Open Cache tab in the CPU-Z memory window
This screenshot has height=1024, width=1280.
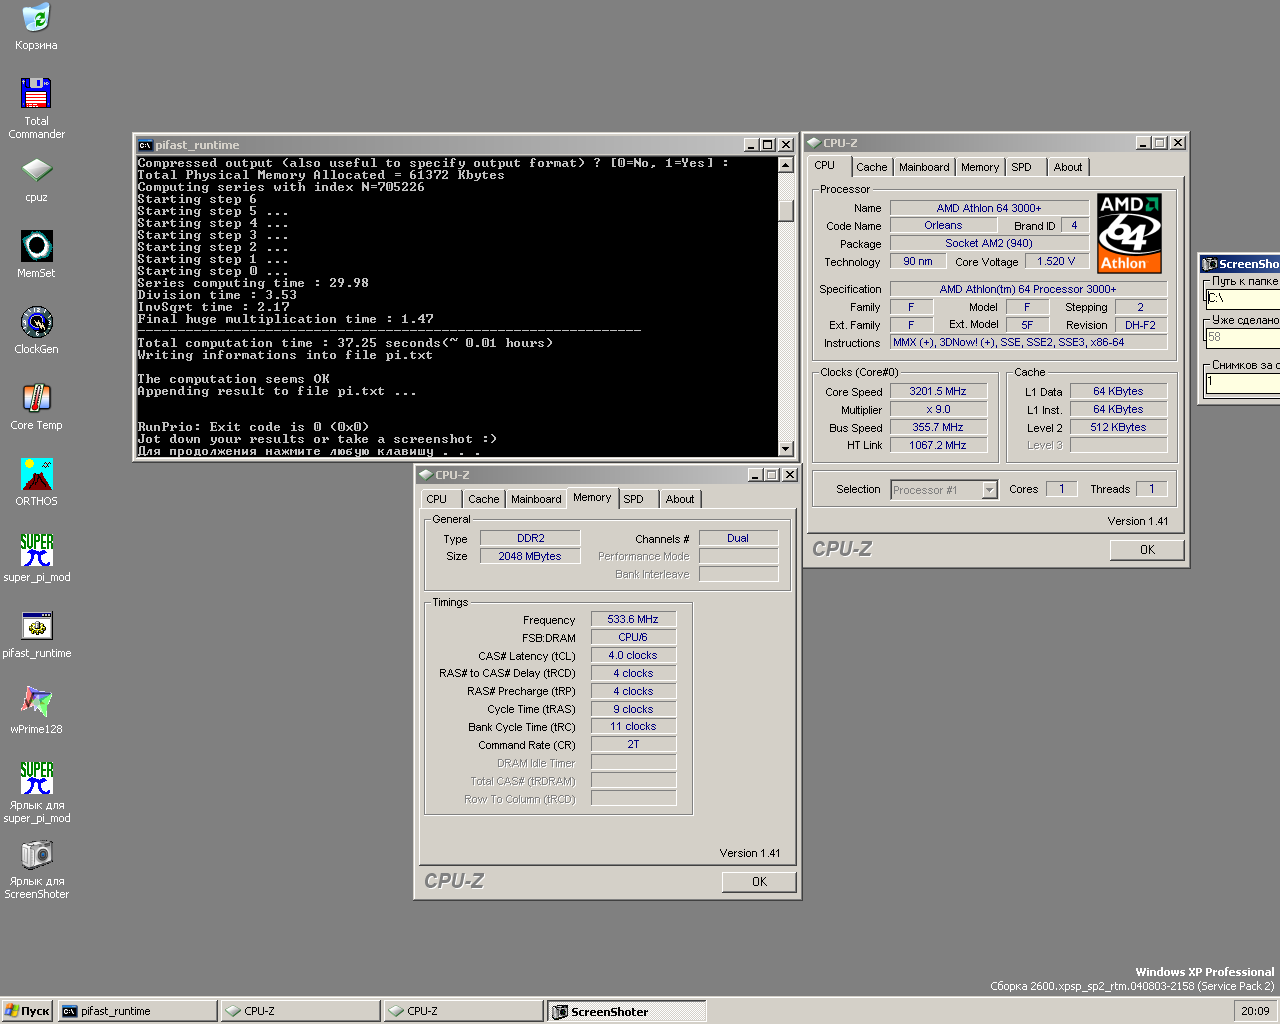tap(483, 499)
